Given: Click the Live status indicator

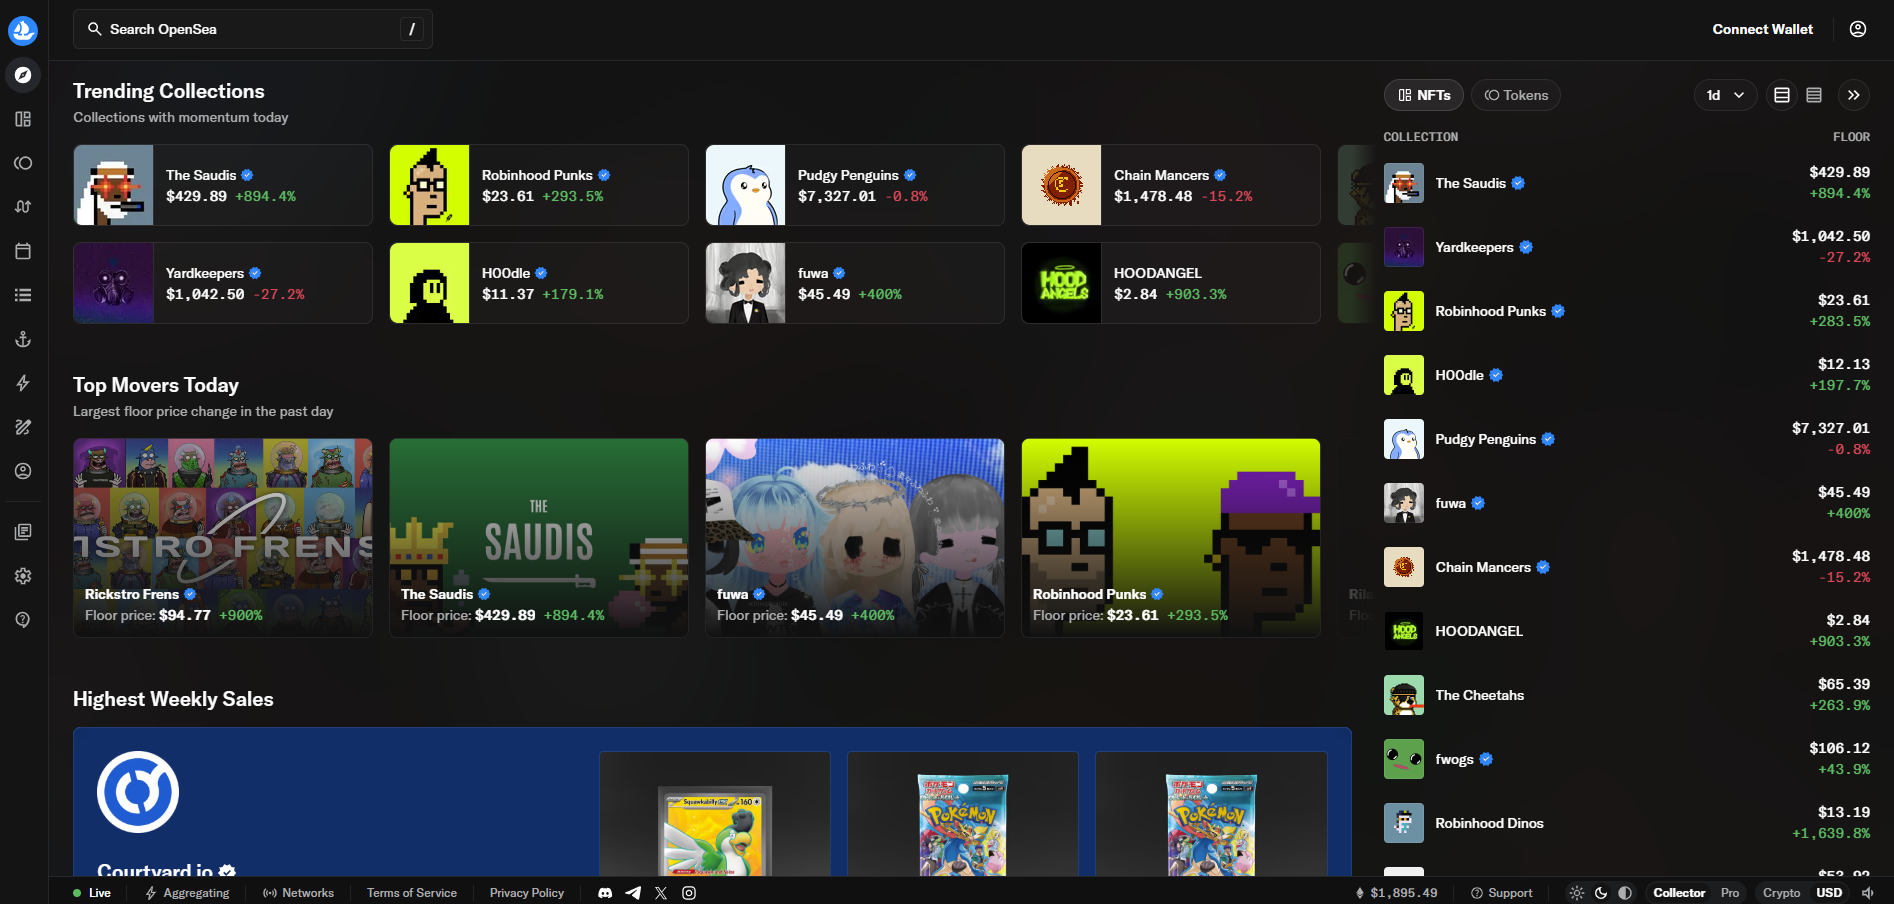Looking at the screenshot, I should coord(92,893).
